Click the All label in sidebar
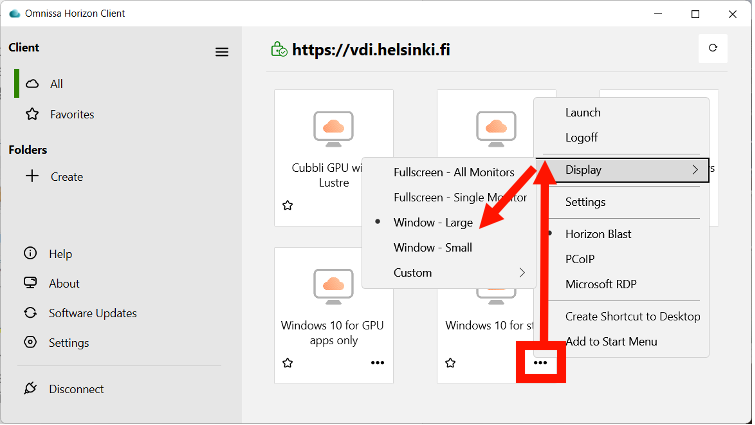755x425 pixels. click(x=56, y=84)
